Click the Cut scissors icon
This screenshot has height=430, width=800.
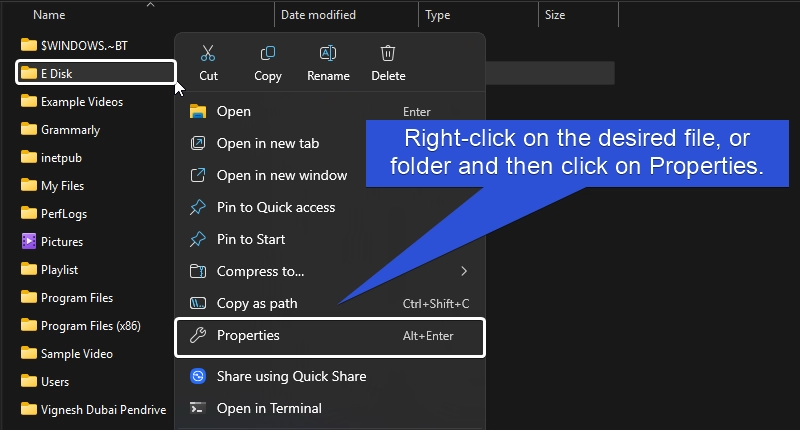[208, 53]
